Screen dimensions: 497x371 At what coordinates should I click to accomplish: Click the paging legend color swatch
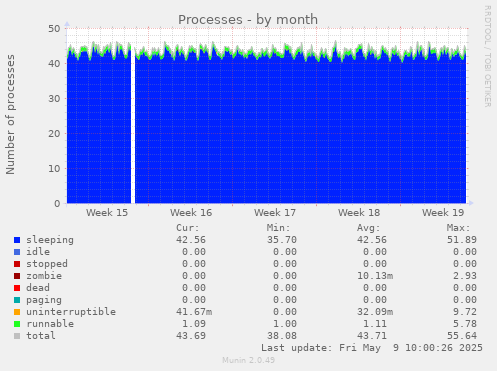click(17, 300)
